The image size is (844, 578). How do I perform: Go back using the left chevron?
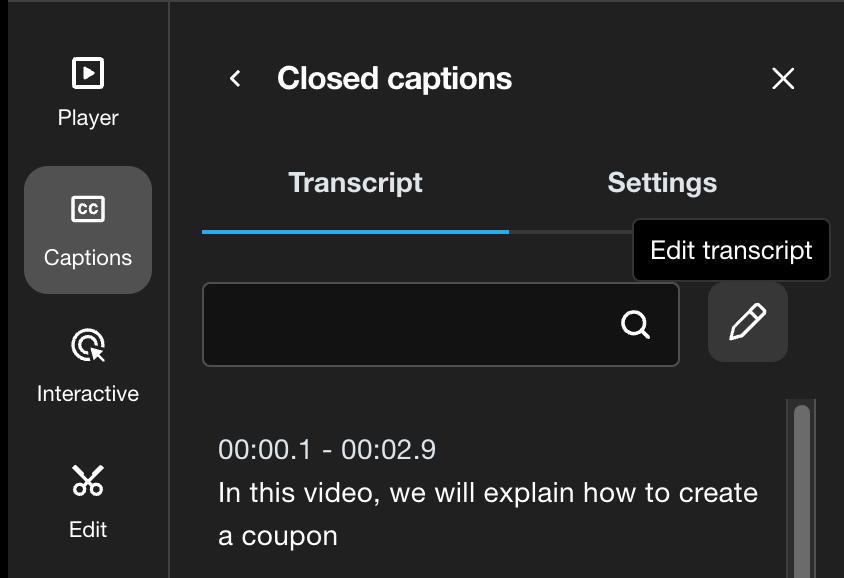pos(235,78)
